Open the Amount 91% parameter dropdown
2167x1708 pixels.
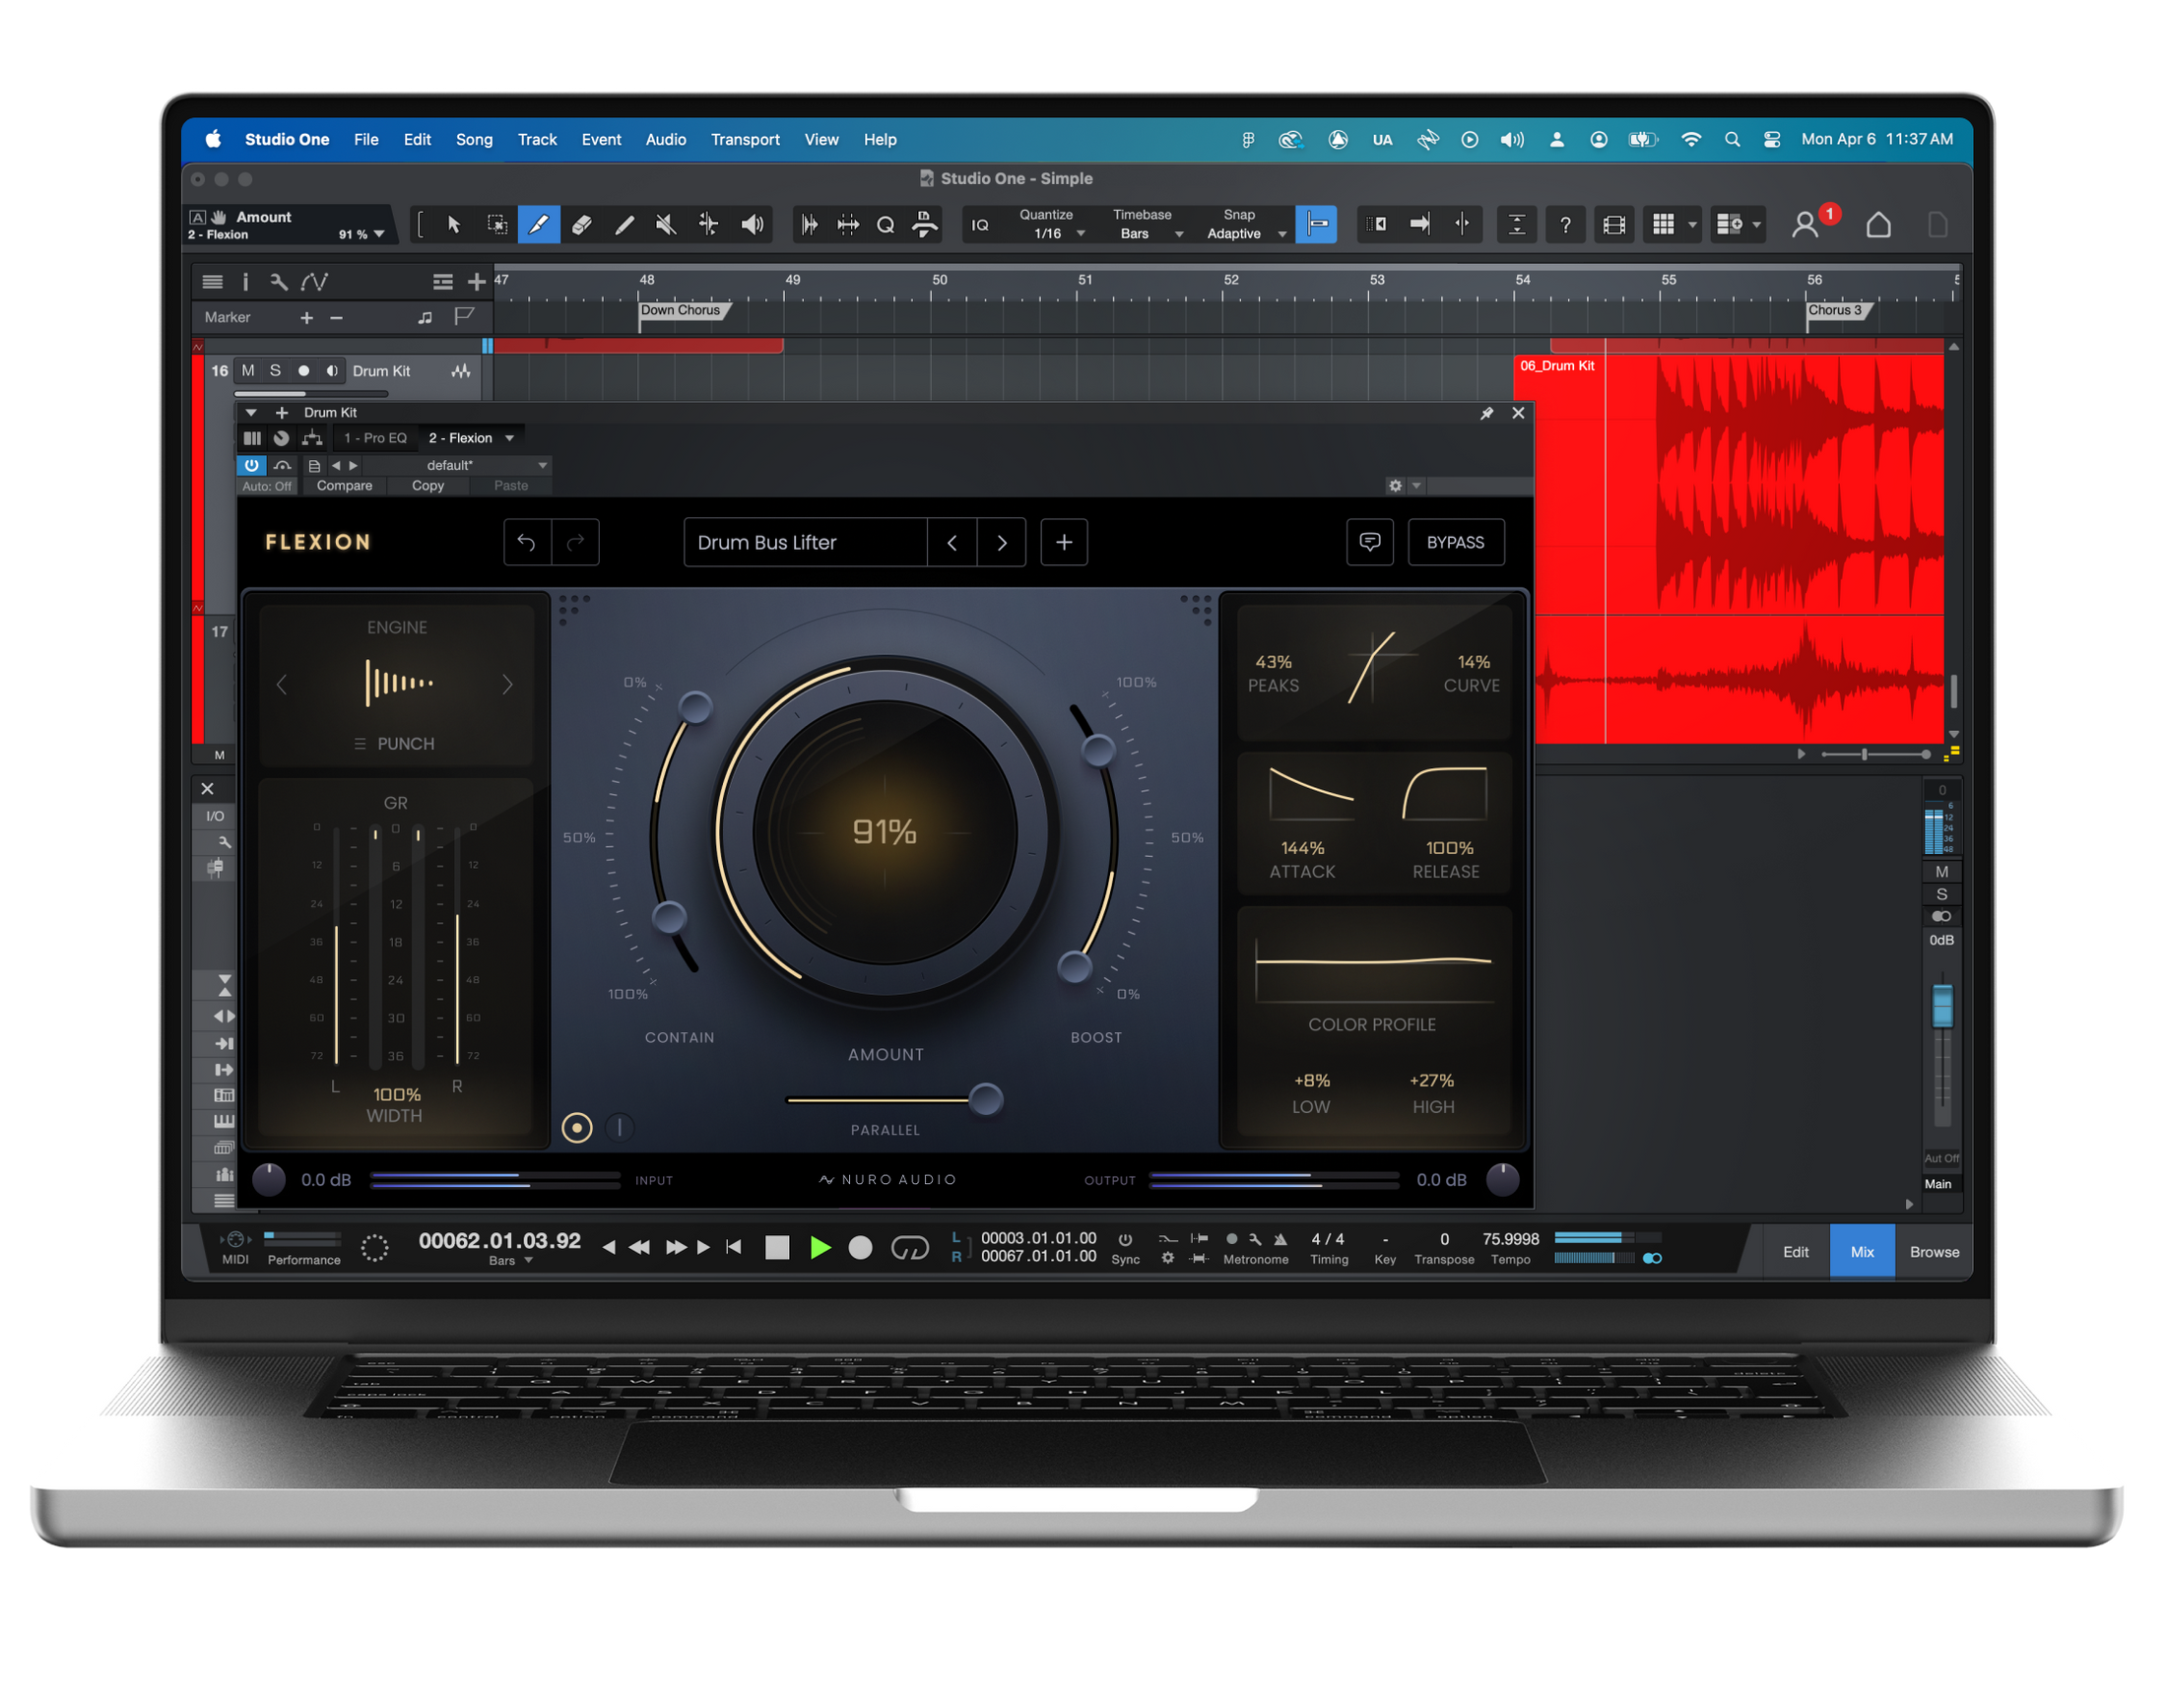tap(379, 234)
